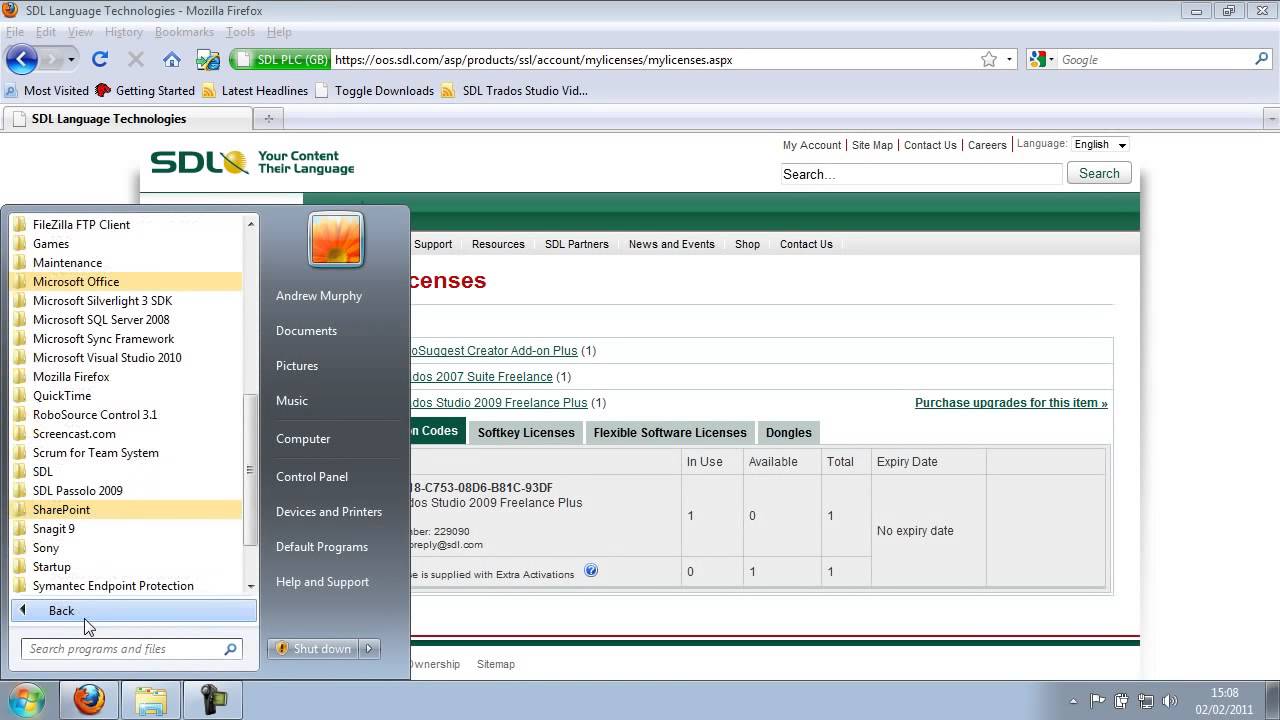This screenshot has width=1280, height=720.
Task: Open the Shut down options arrow
Action: [x=369, y=649]
